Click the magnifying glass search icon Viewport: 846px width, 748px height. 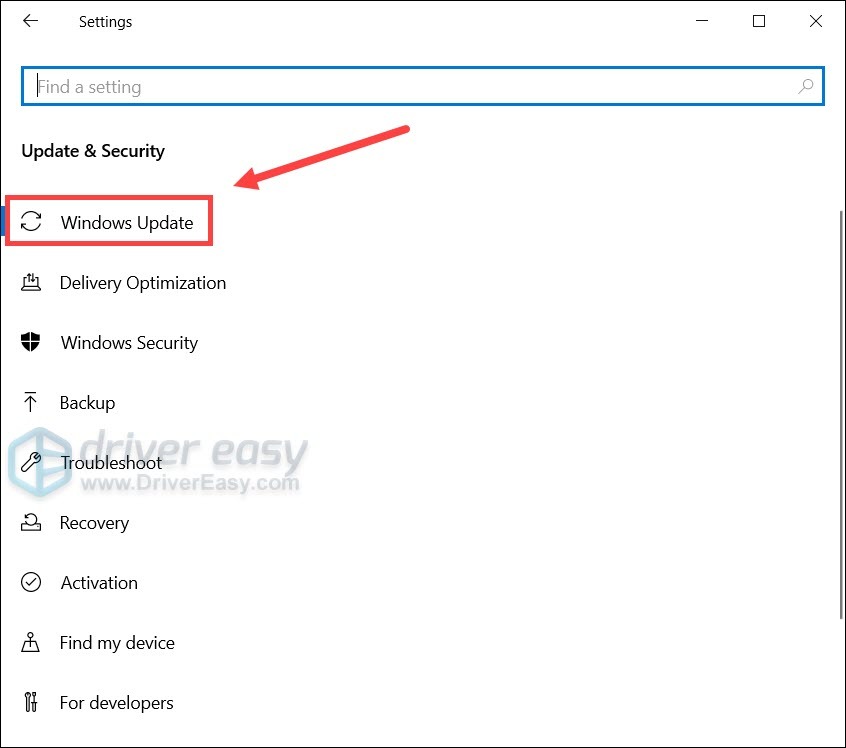click(x=805, y=87)
